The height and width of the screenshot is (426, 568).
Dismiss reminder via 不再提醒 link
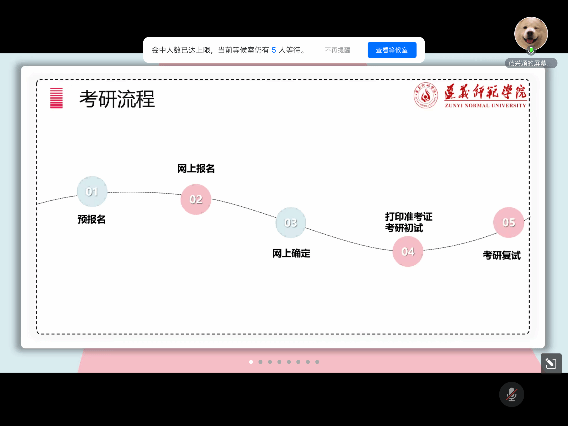pos(337,50)
